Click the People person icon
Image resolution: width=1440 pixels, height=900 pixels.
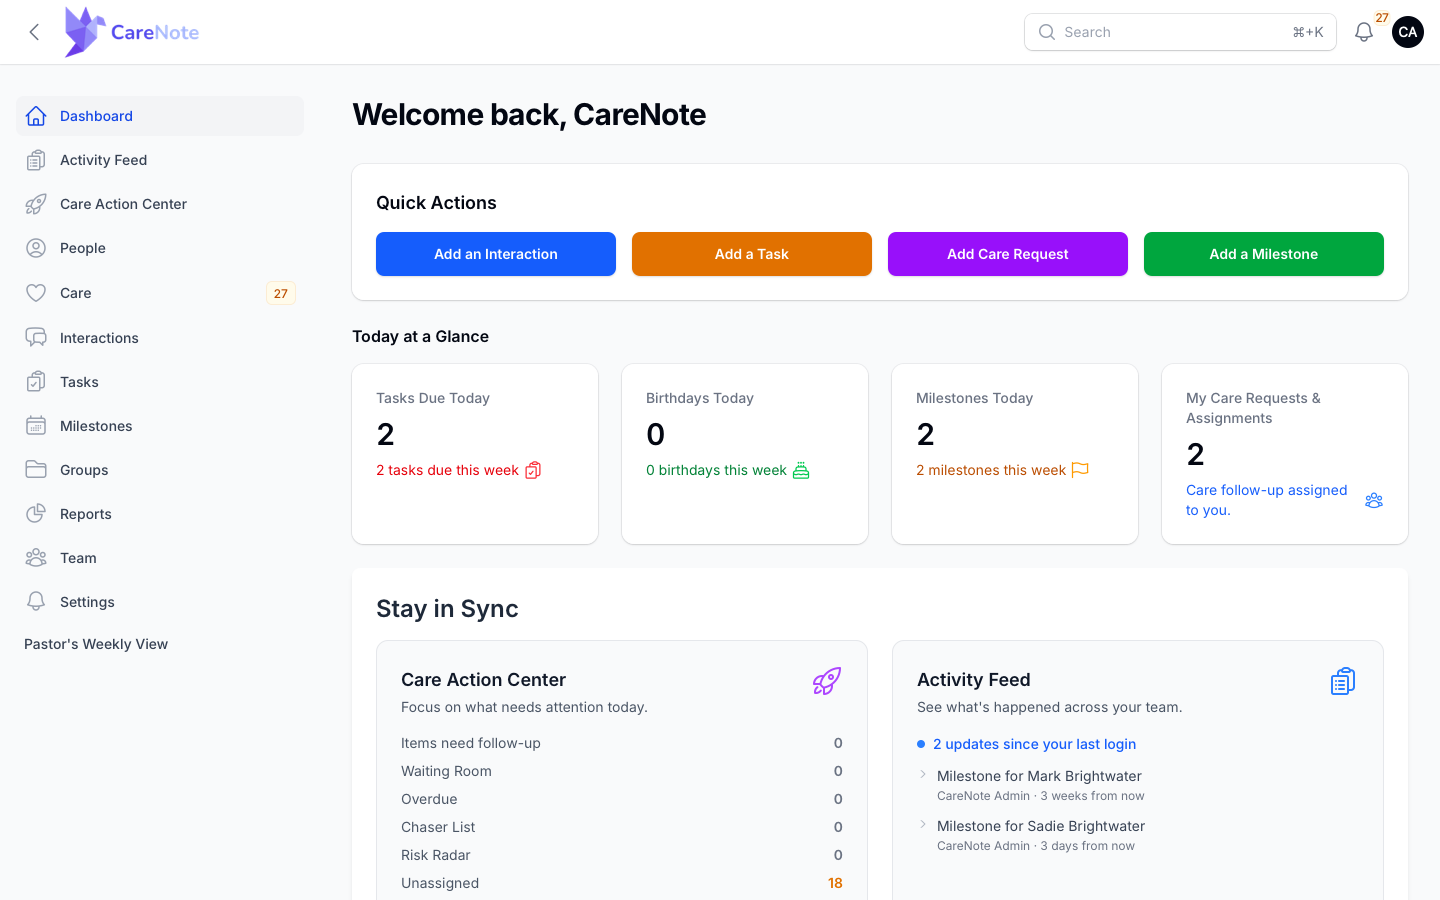(36, 248)
